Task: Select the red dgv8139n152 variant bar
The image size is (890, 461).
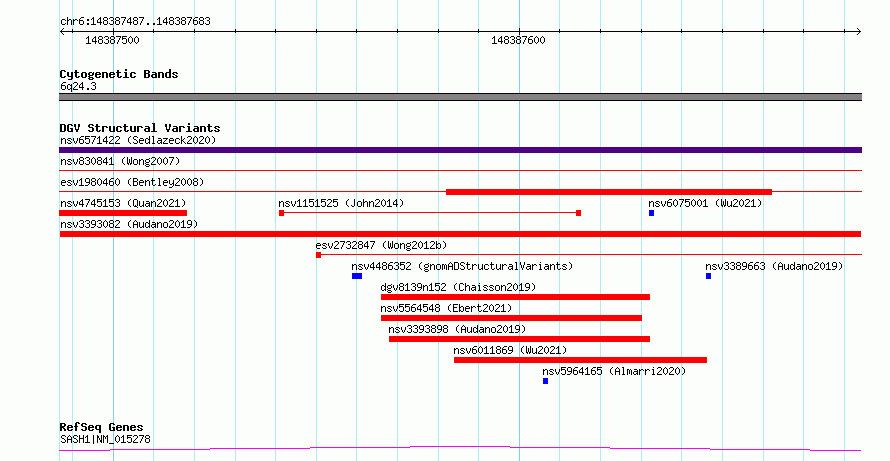Action: click(x=515, y=297)
